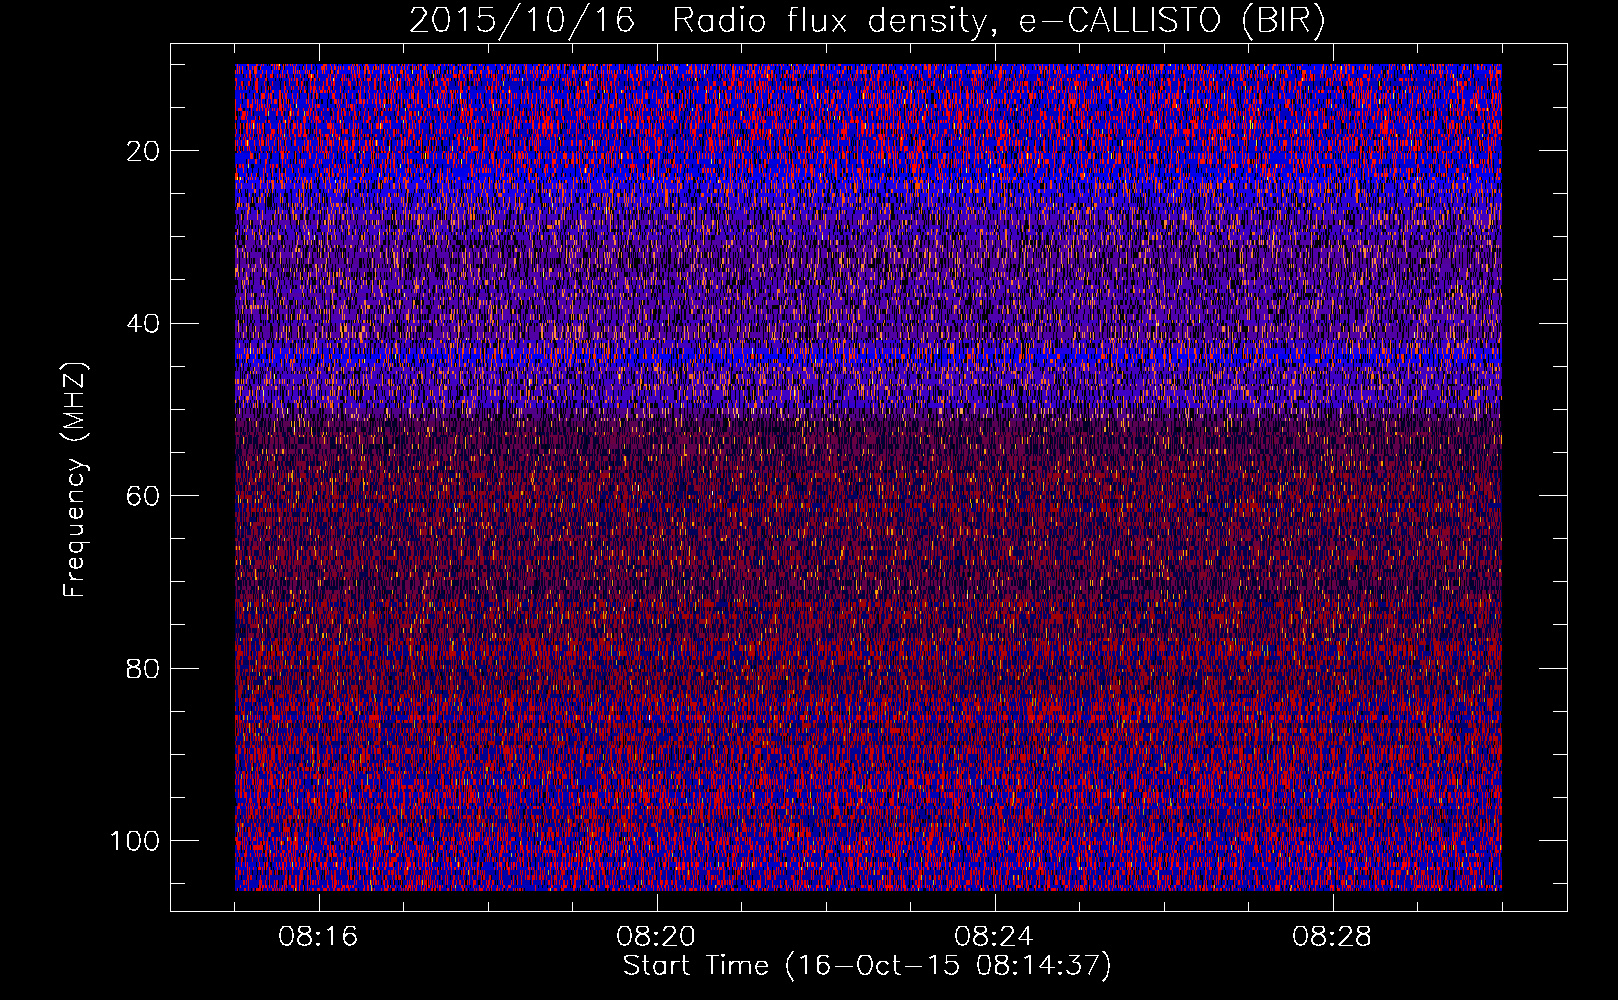
Task: Click the 08:28 time tick label
Action: pyautogui.click(x=1332, y=937)
